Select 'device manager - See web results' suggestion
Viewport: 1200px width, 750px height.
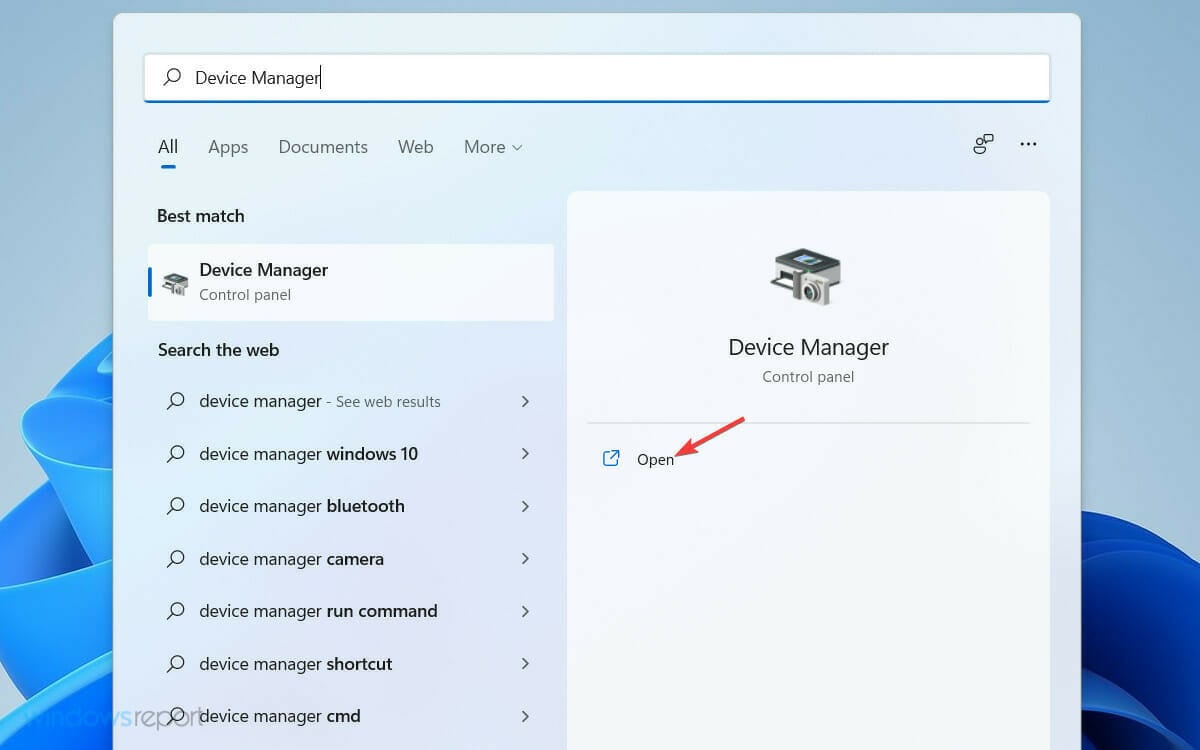click(x=351, y=401)
